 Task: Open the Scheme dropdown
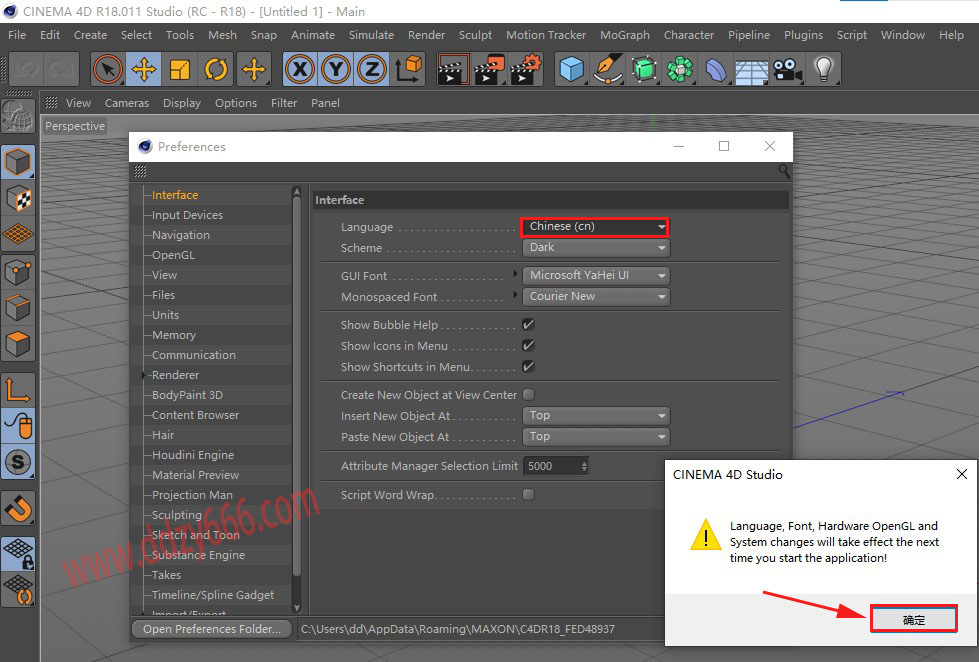point(596,248)
